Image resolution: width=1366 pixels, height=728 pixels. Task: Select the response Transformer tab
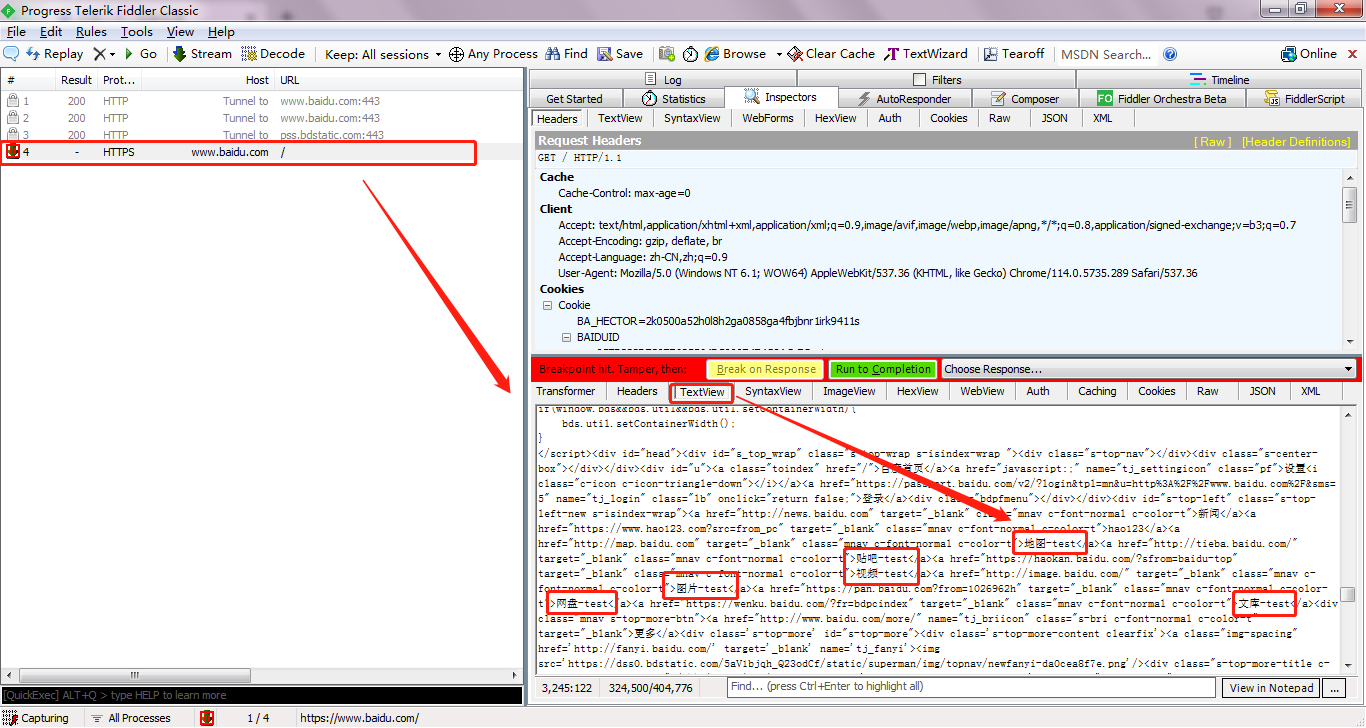[566, 391]
